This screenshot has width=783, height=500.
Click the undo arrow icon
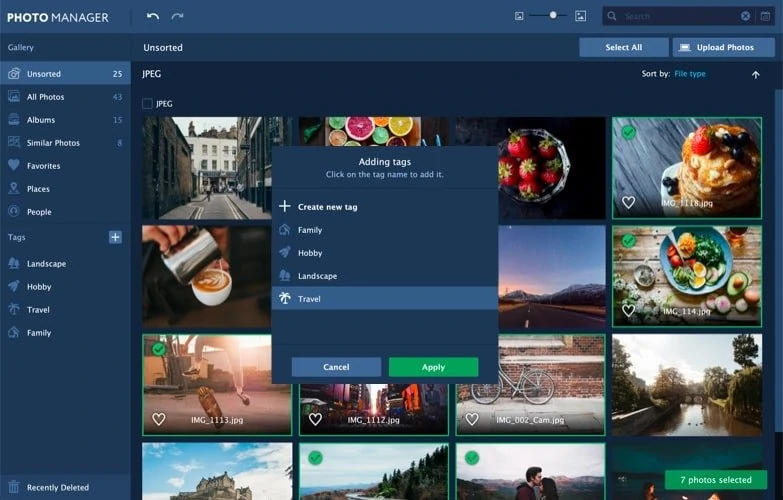point(153,16)
